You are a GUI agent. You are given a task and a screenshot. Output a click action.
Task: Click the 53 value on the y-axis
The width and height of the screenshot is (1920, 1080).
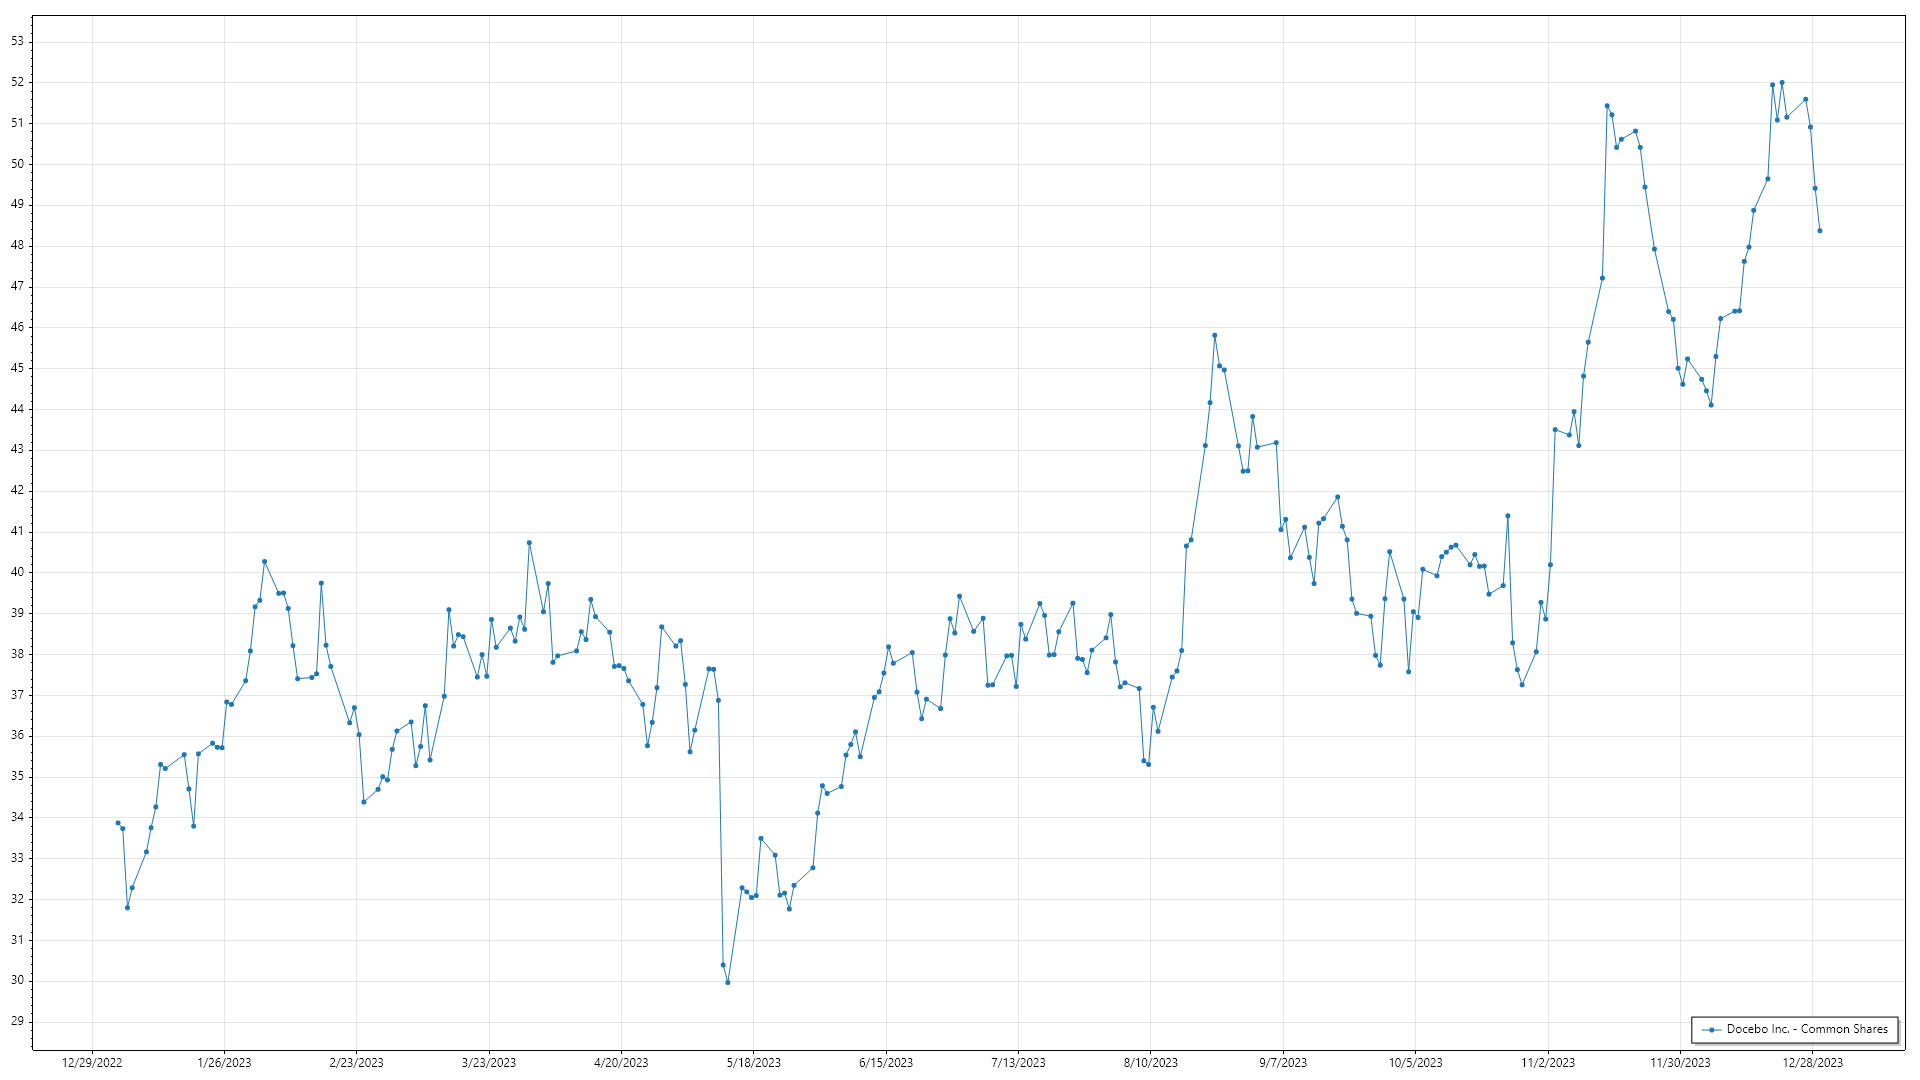coord(17,41)
